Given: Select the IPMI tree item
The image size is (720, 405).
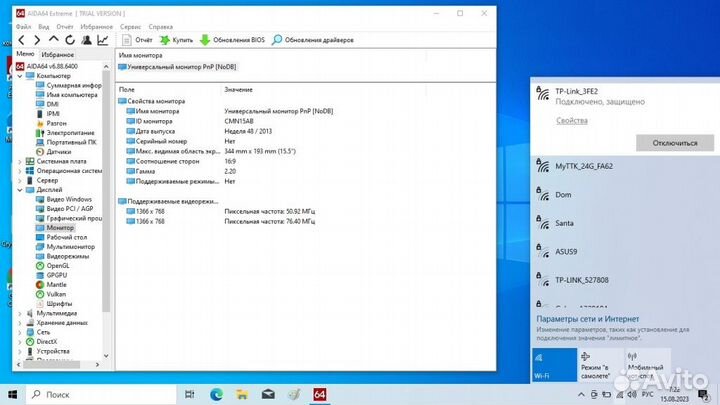Looking at the screenshot, I should [48, 113].
